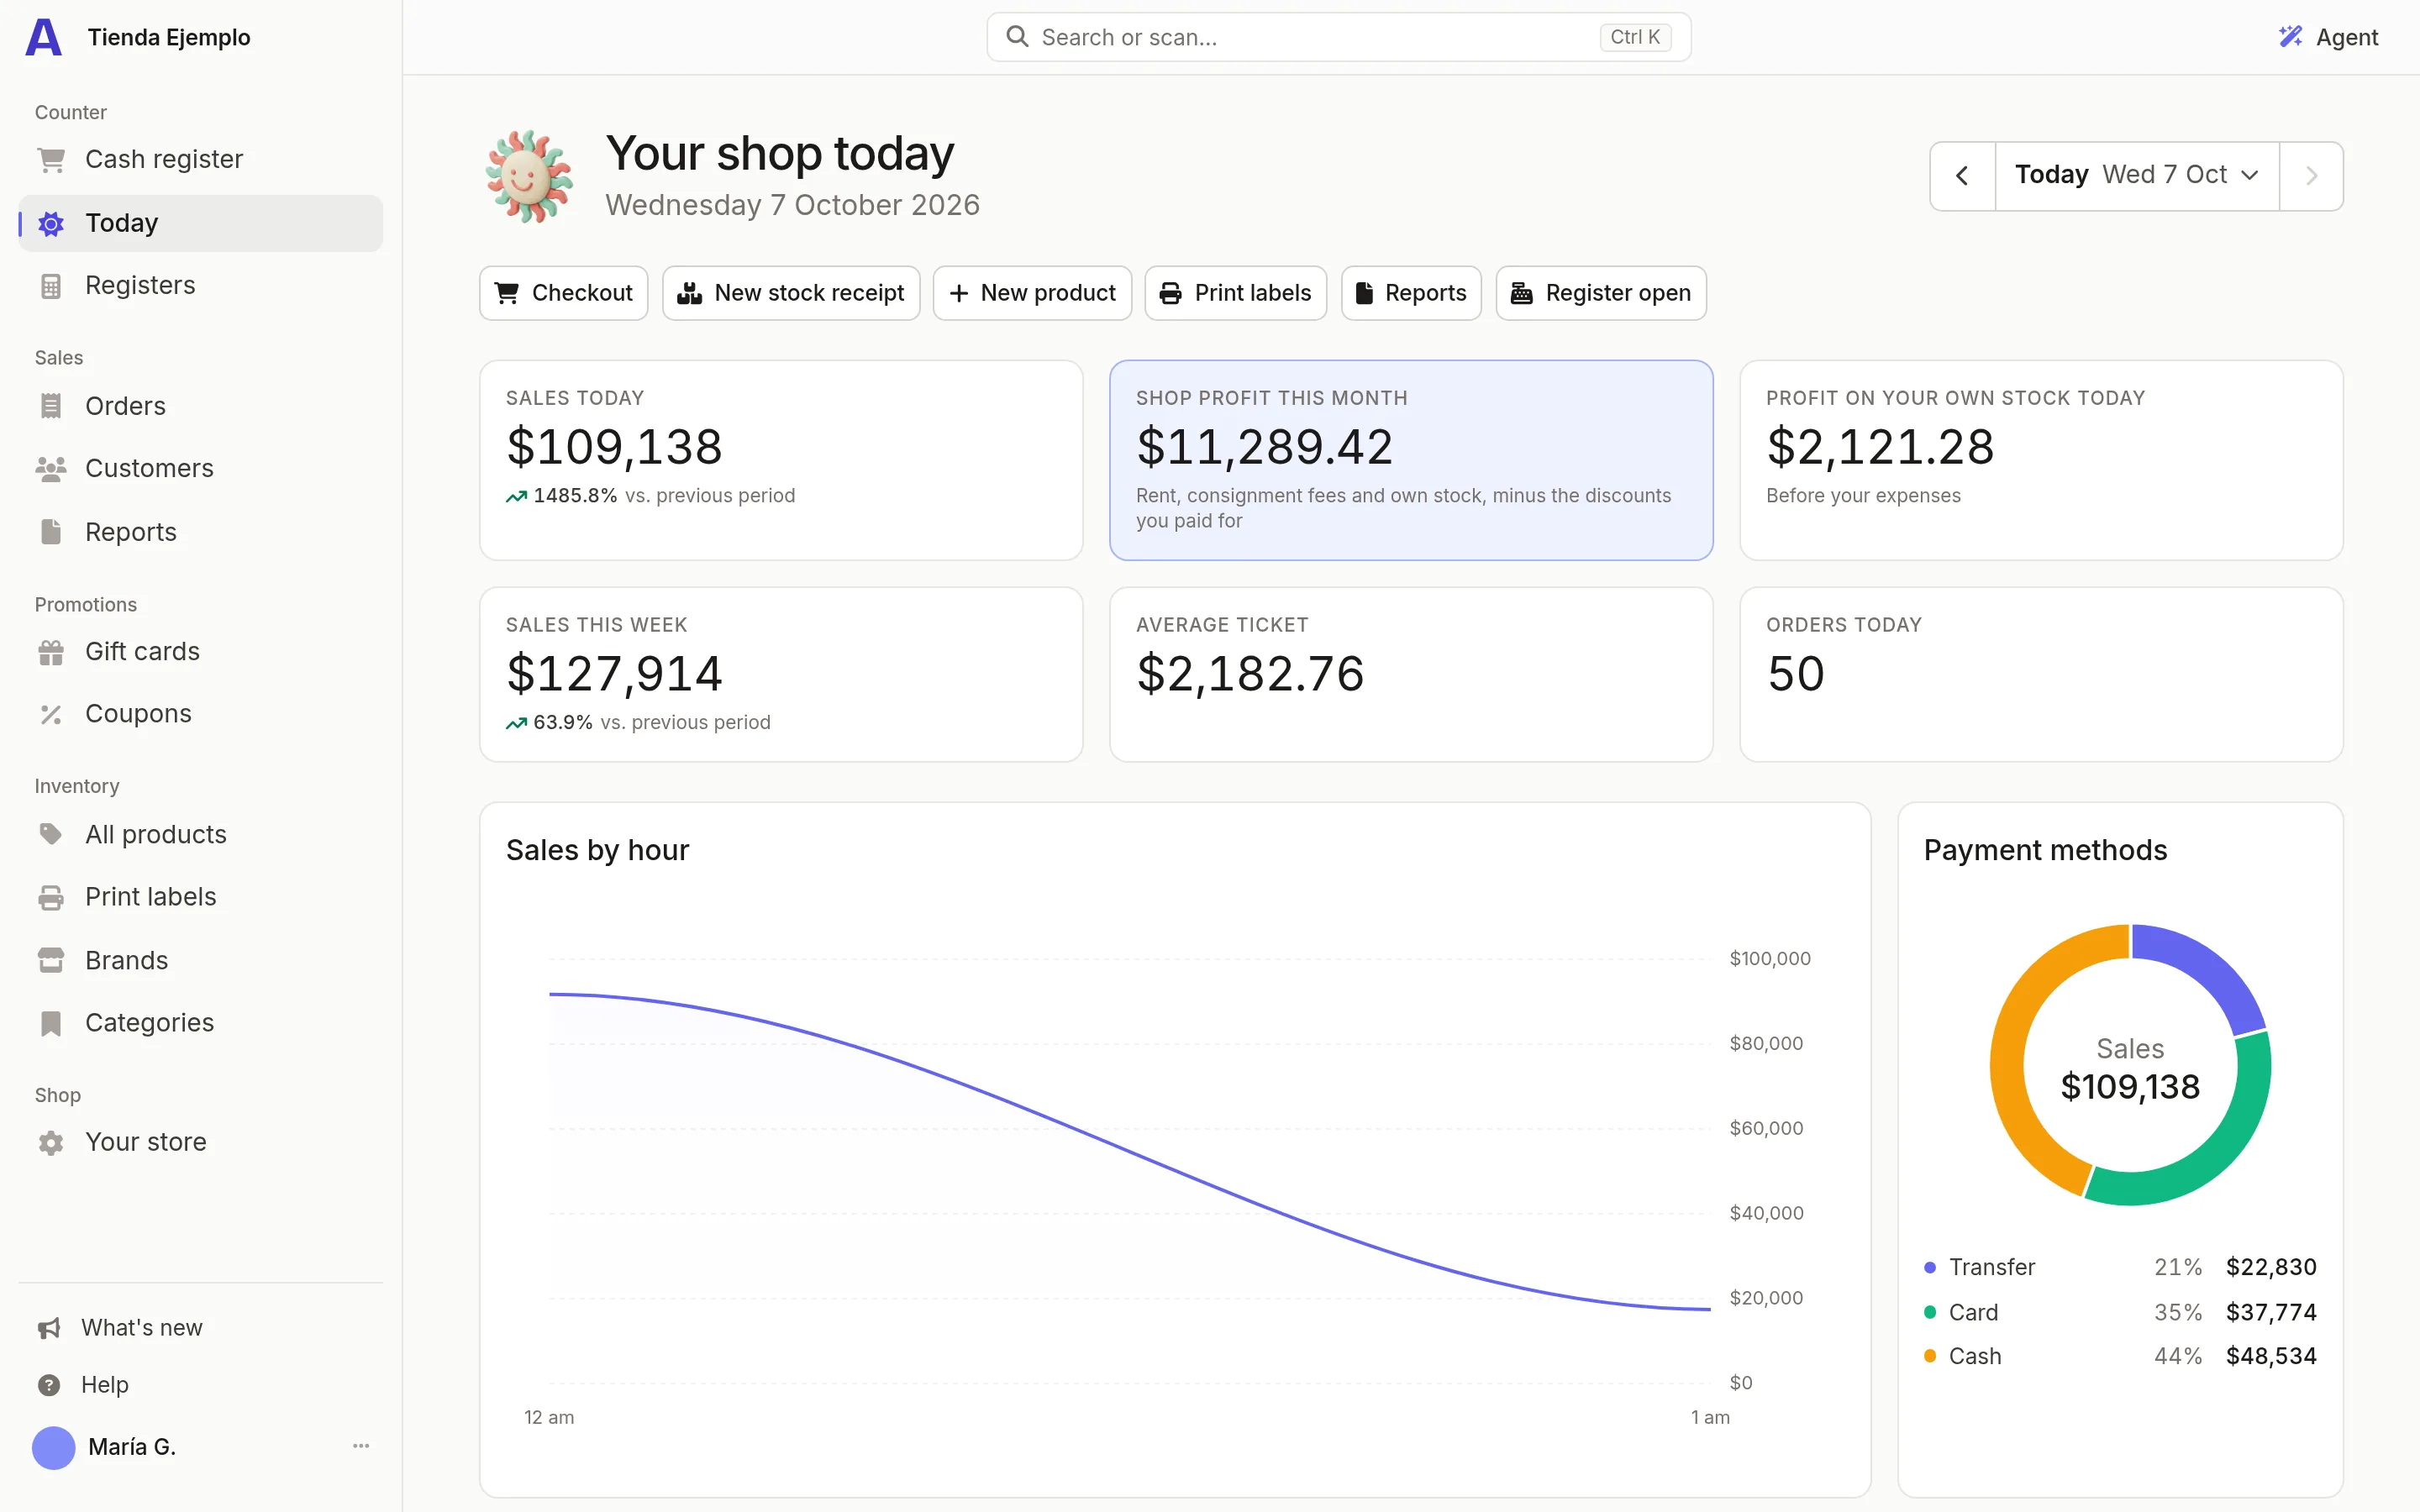Screen dimensions: 2420x1512
Task: Click the New stock receipt button
Action: tap(791, 293)
